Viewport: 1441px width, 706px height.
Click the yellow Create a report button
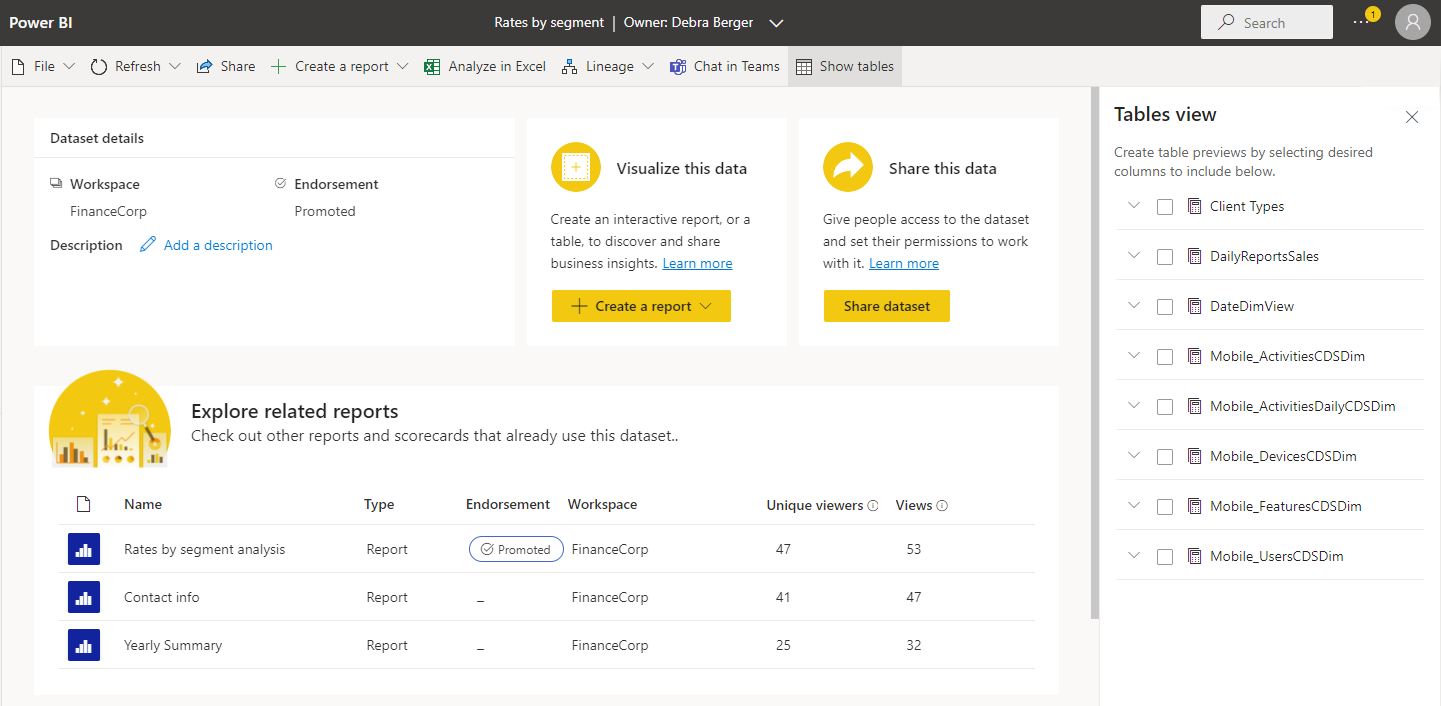click(641, 306)
